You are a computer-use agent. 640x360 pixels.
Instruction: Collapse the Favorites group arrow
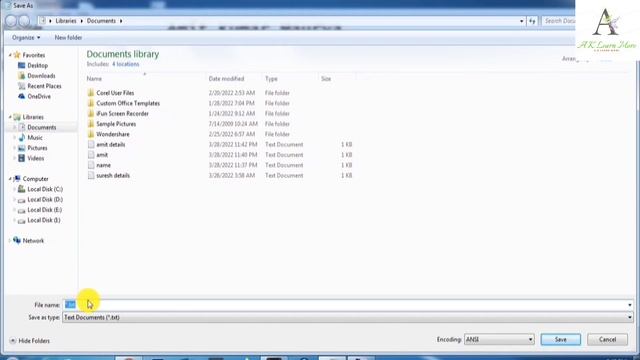tap(10, 55)
